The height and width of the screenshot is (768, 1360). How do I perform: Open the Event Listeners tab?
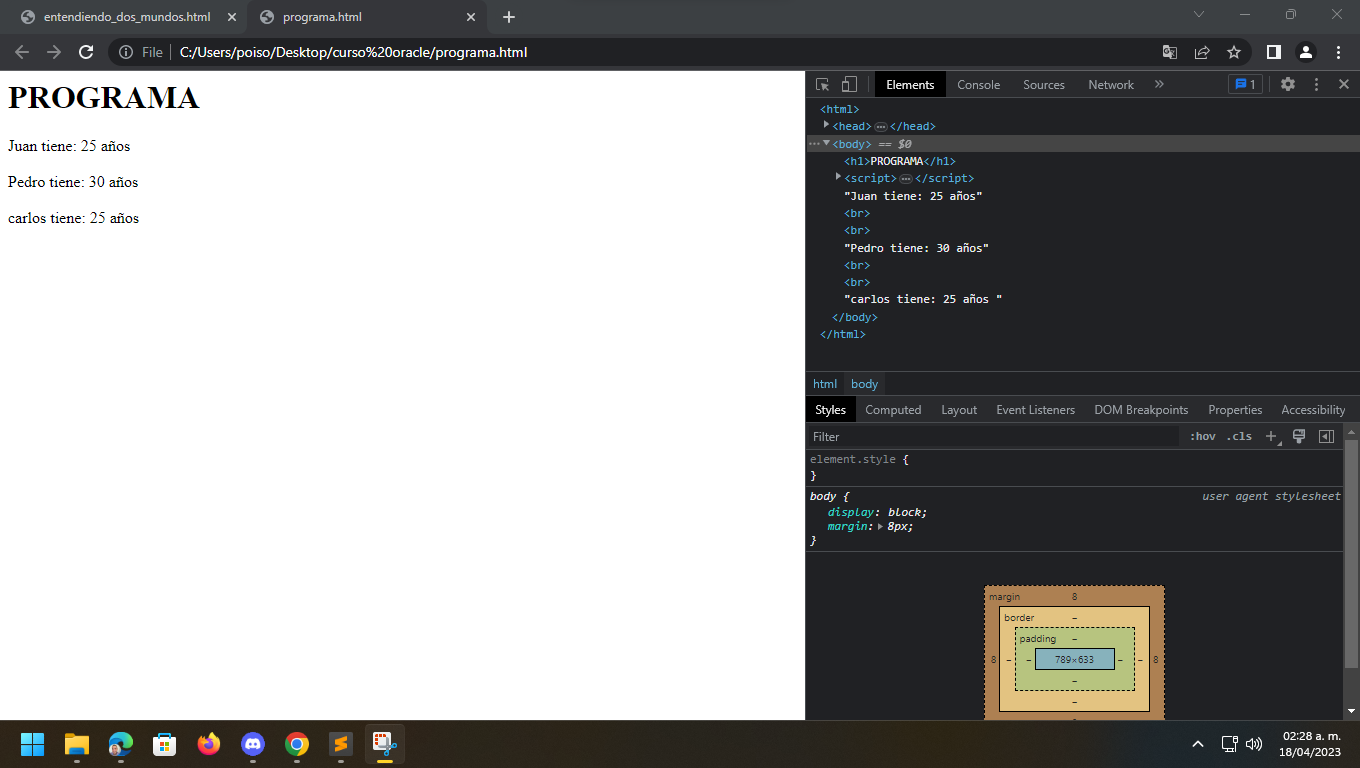coord(1035,410)
